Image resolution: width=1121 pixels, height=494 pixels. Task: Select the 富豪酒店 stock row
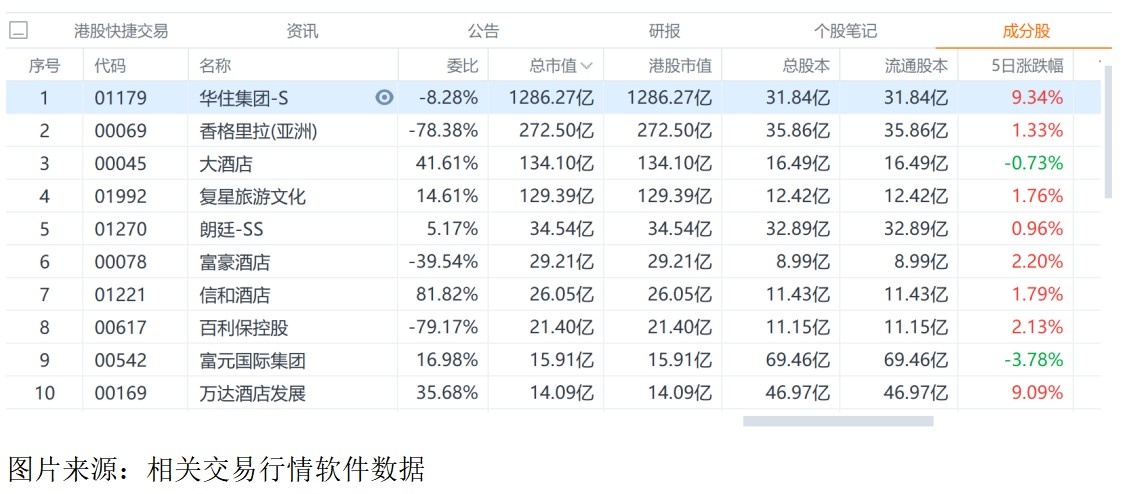tap(234, 263)
